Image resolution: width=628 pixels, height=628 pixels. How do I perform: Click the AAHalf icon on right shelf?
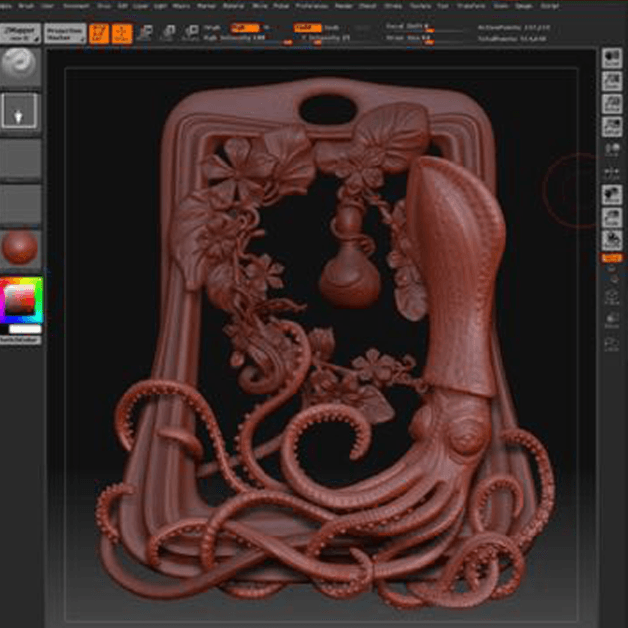(x=610, y=127)
